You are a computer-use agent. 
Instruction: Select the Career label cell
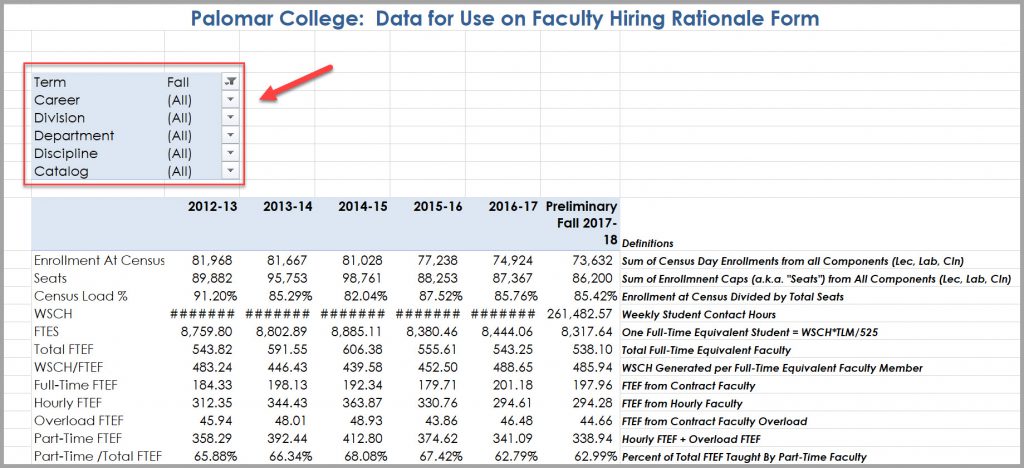pyautogui.click(x=57, y=100)
